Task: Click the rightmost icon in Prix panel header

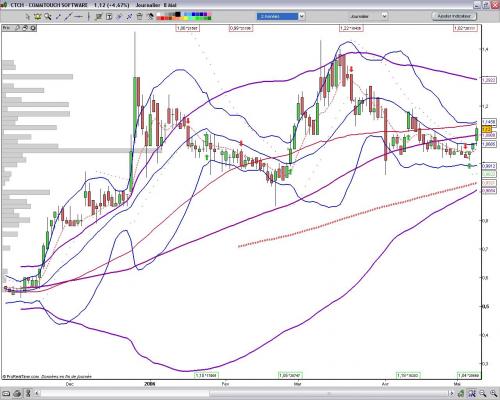Action: [33, 28]
